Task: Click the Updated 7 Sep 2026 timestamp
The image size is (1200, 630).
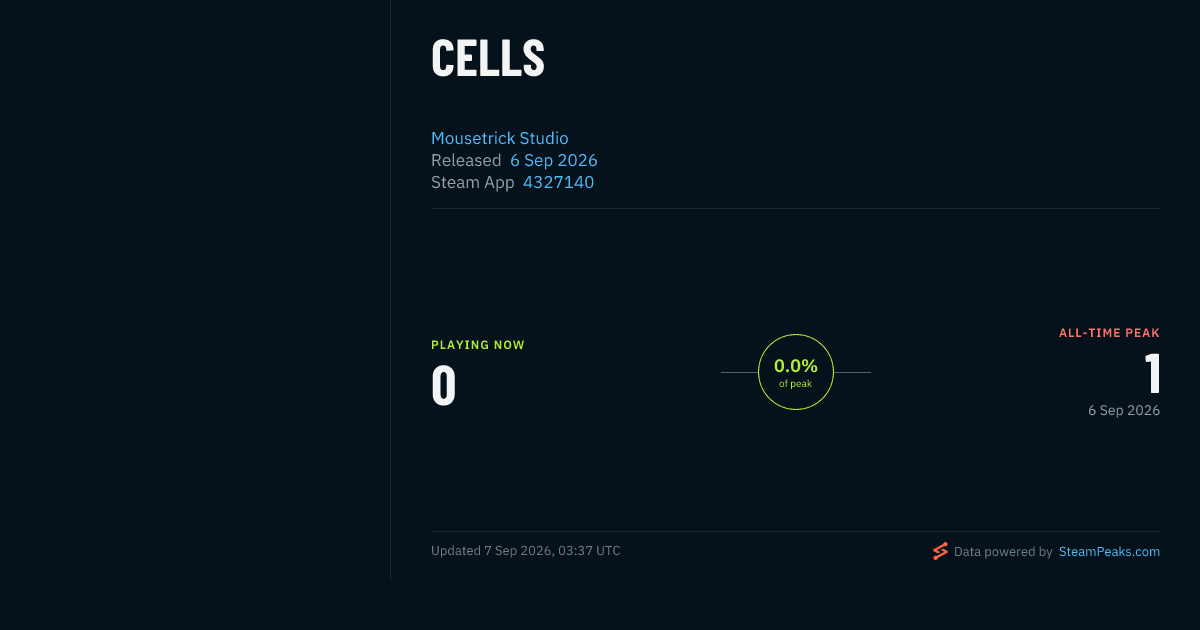Action: 526,551
